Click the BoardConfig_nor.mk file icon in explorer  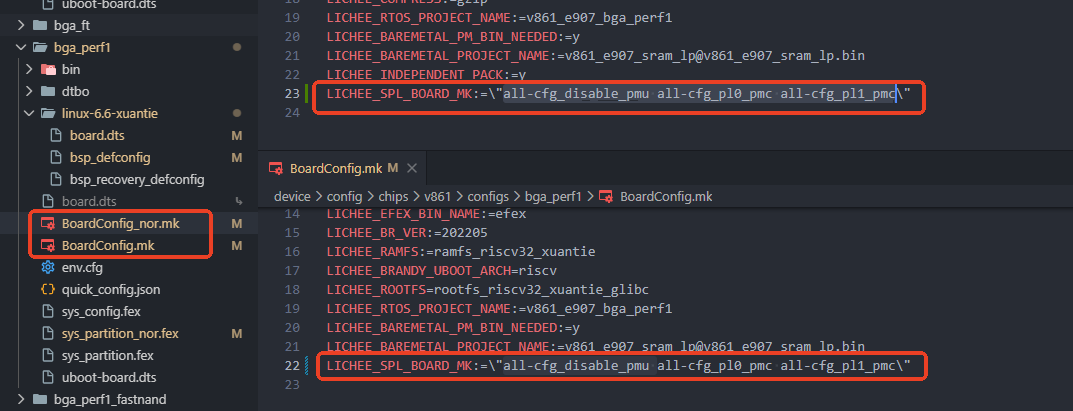point(47,223)
